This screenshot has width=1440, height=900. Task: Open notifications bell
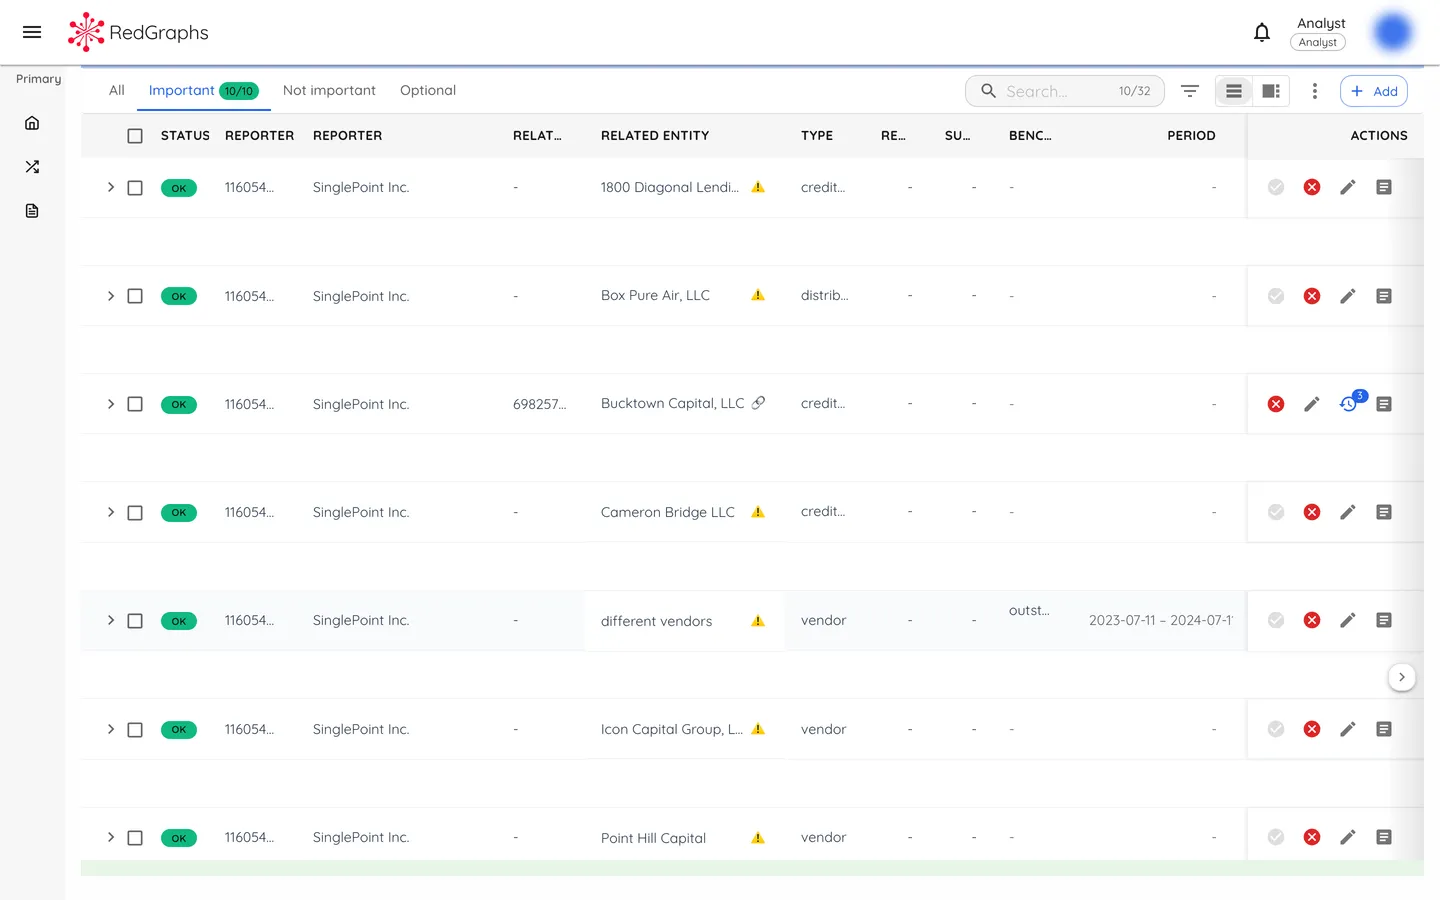[x=1262, y=31]
